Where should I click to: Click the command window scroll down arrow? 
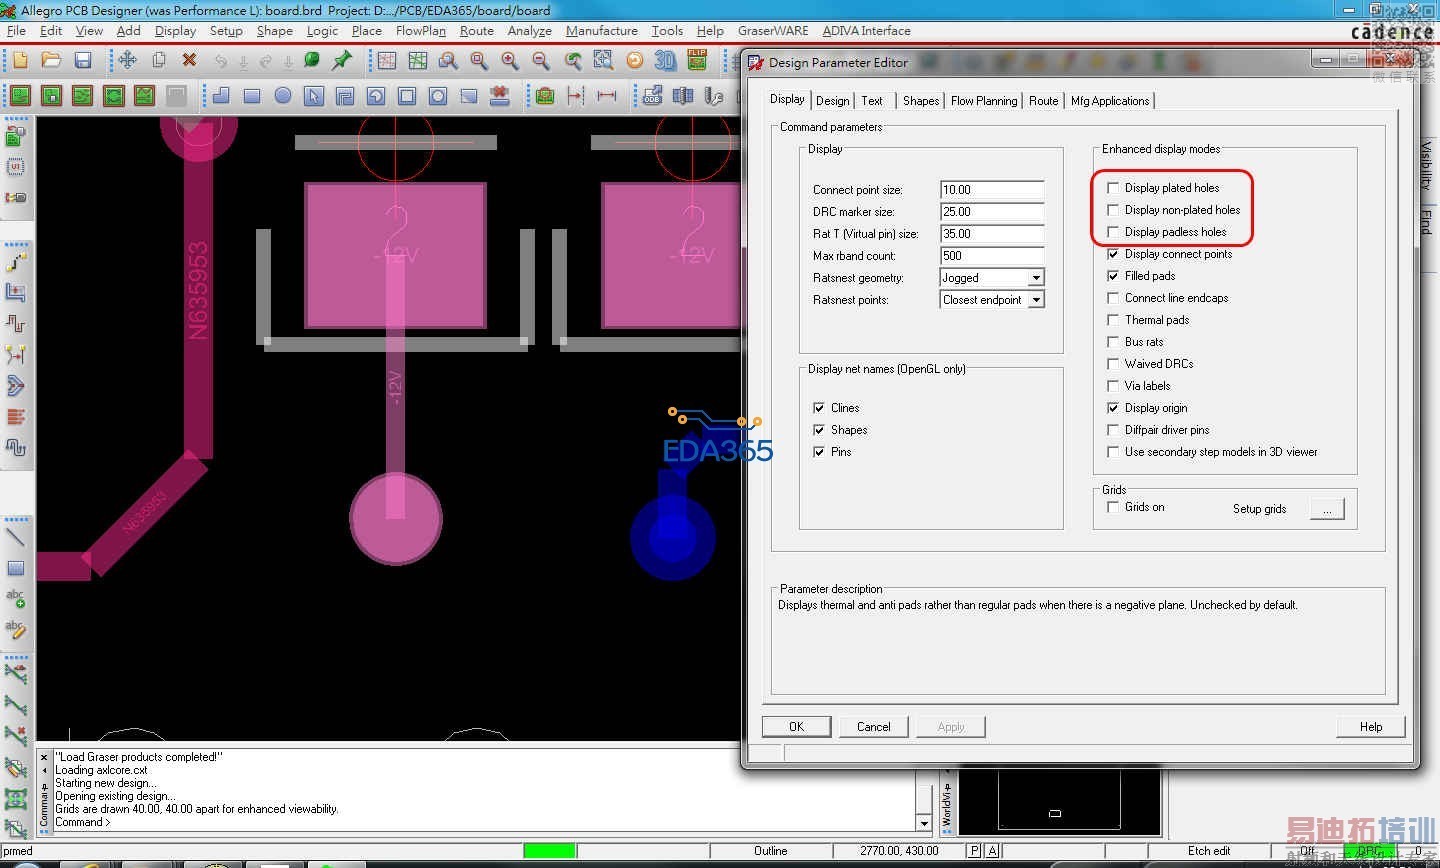tap(924, 823)
